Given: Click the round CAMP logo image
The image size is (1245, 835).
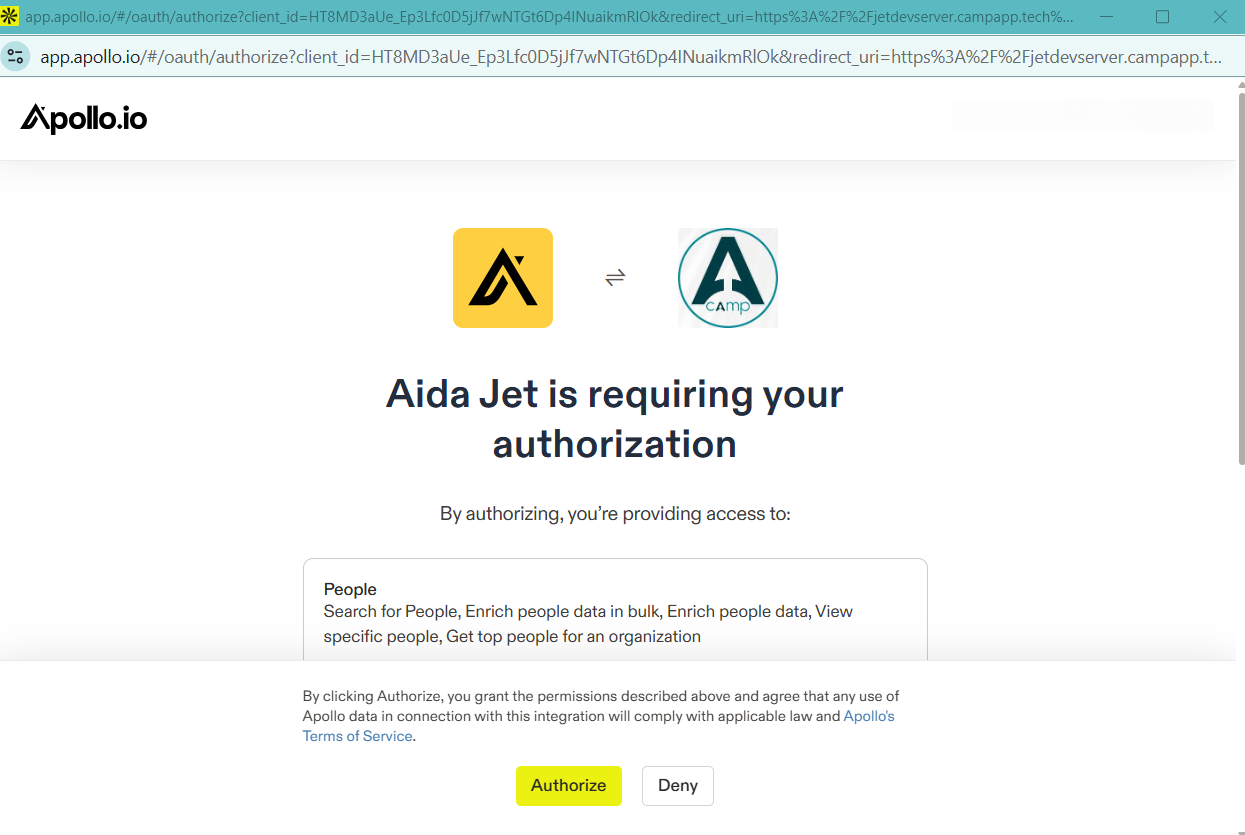Looking at the screenshot, I should pyautogui.click(x=728, y=278).
